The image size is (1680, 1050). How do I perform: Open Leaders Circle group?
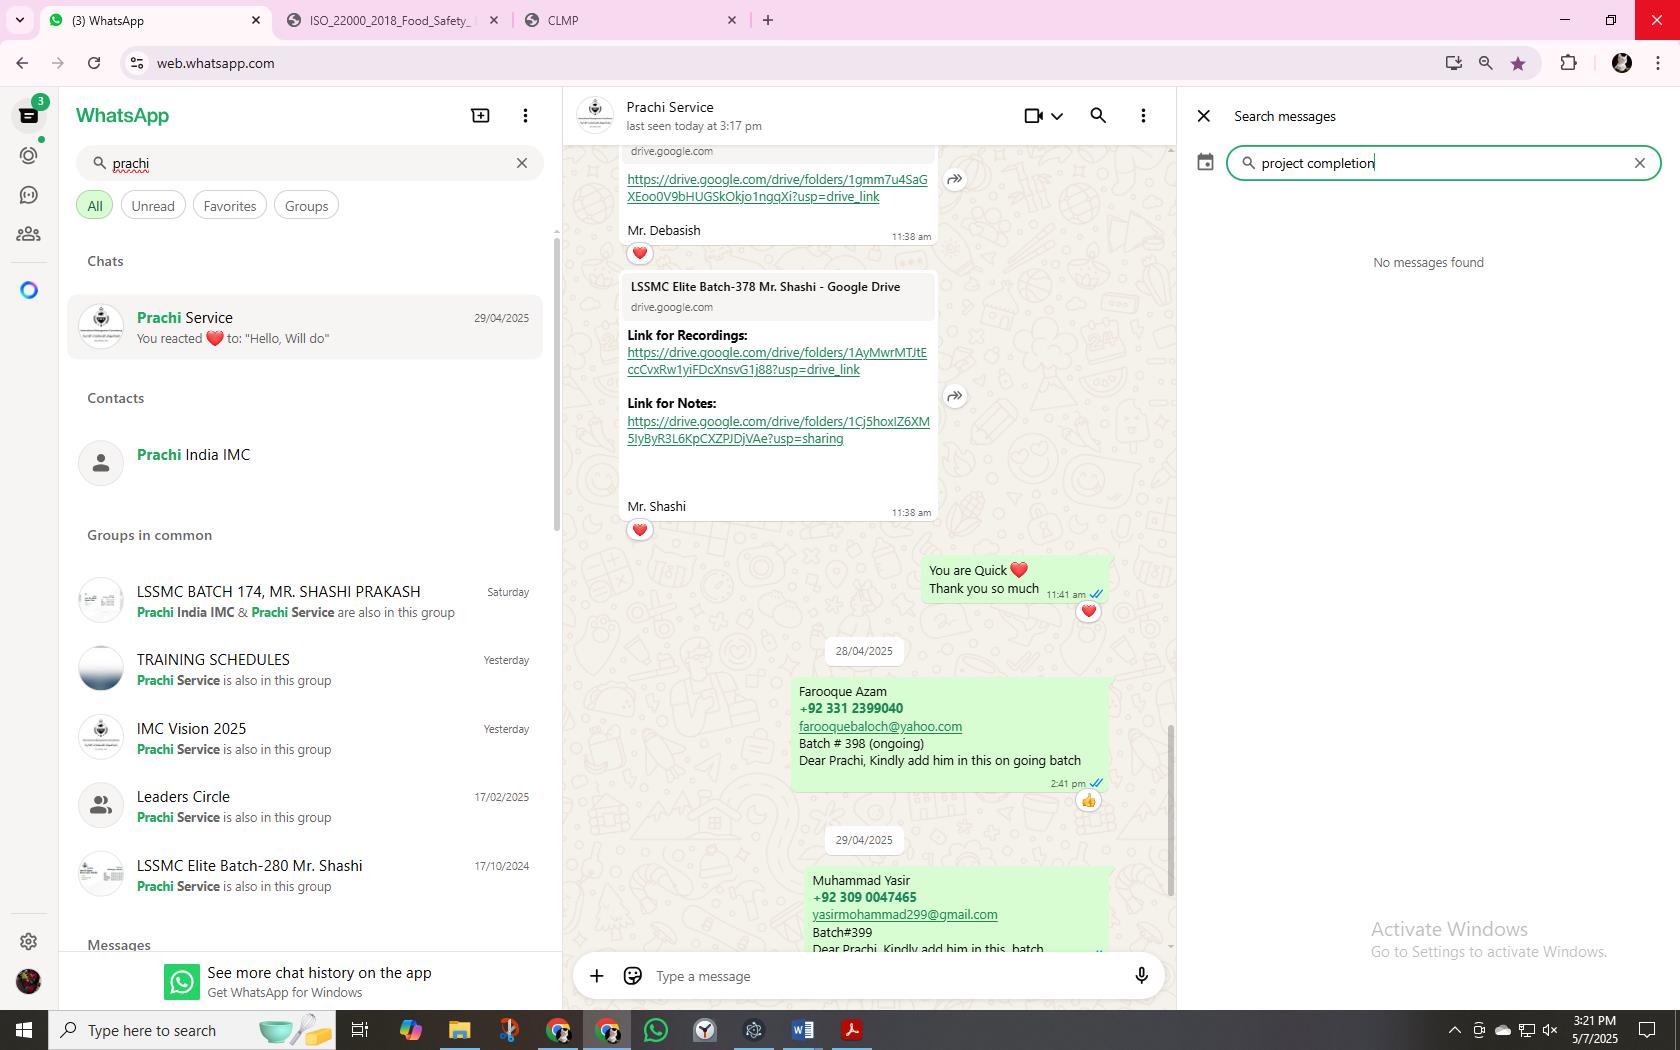coord(305,806)
